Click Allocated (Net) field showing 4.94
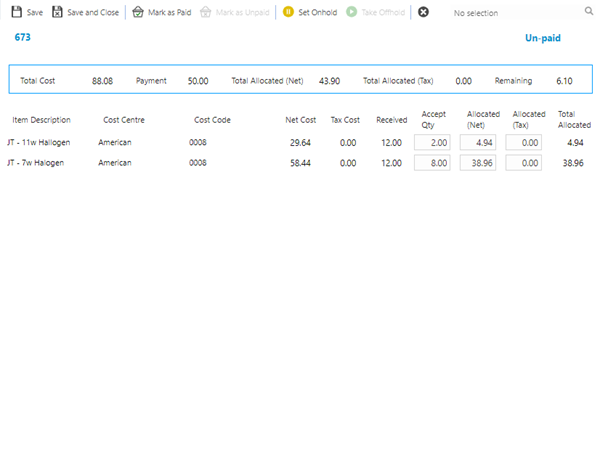This screenshot has width=600, height=458. pos(478,143)
